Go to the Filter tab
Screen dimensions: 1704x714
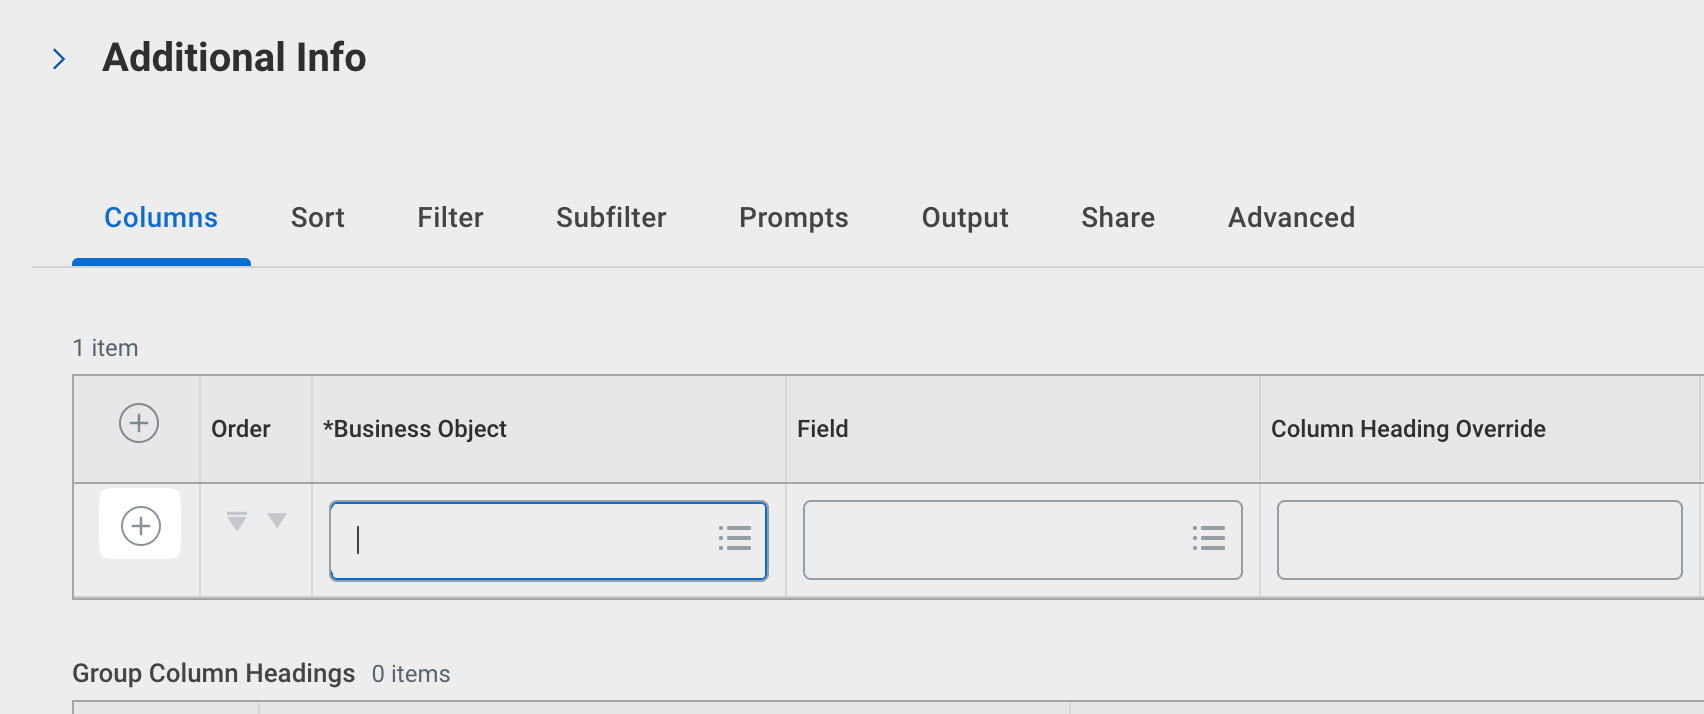point(450,218)
